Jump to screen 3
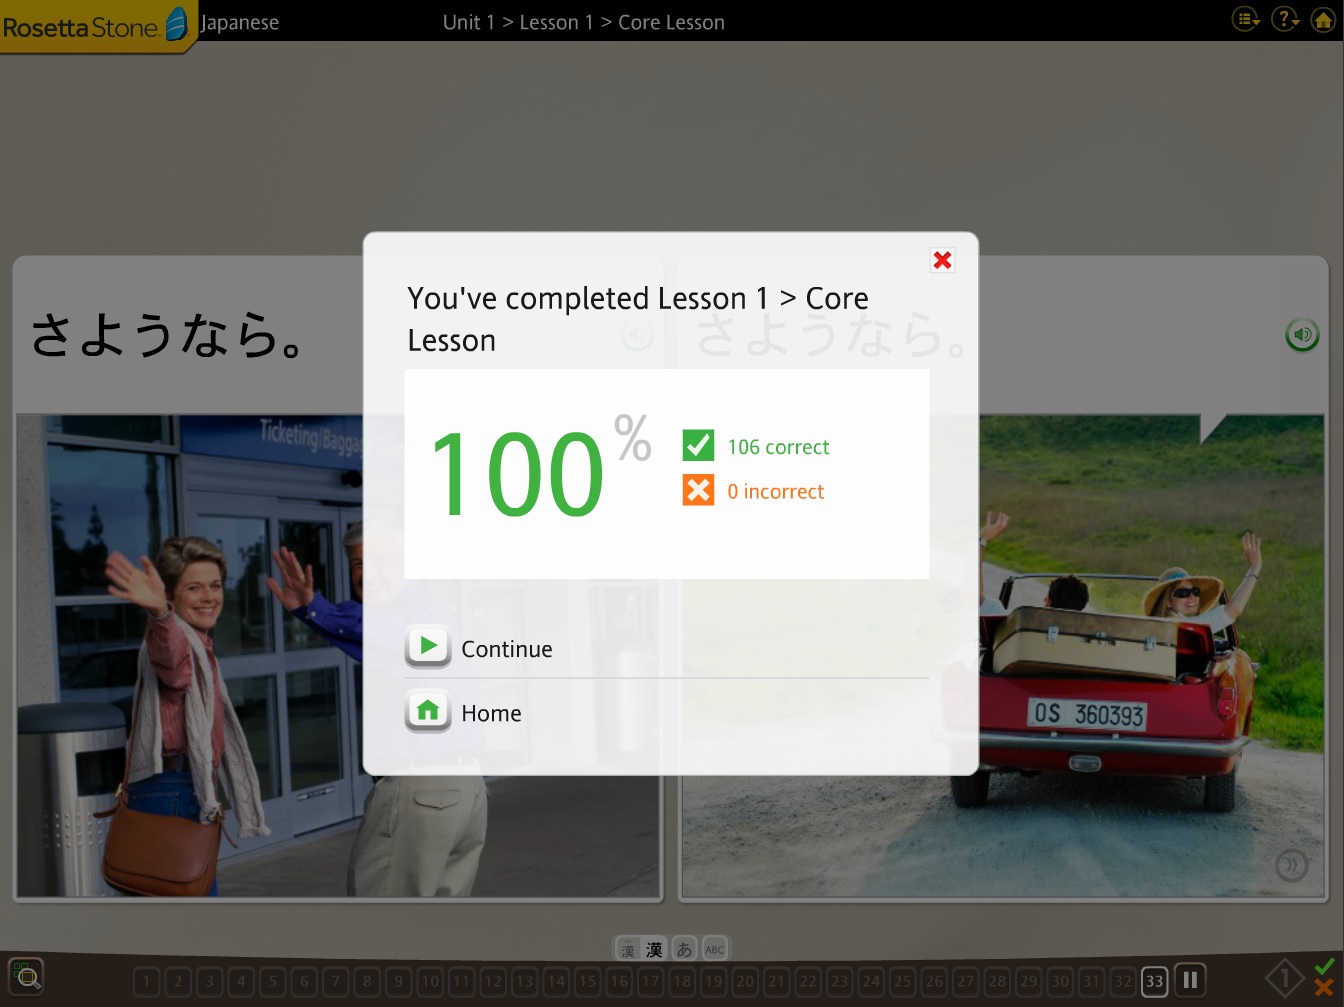Image resolution: width=1344 pixels, height=1007 pixels. click(209, 981)
